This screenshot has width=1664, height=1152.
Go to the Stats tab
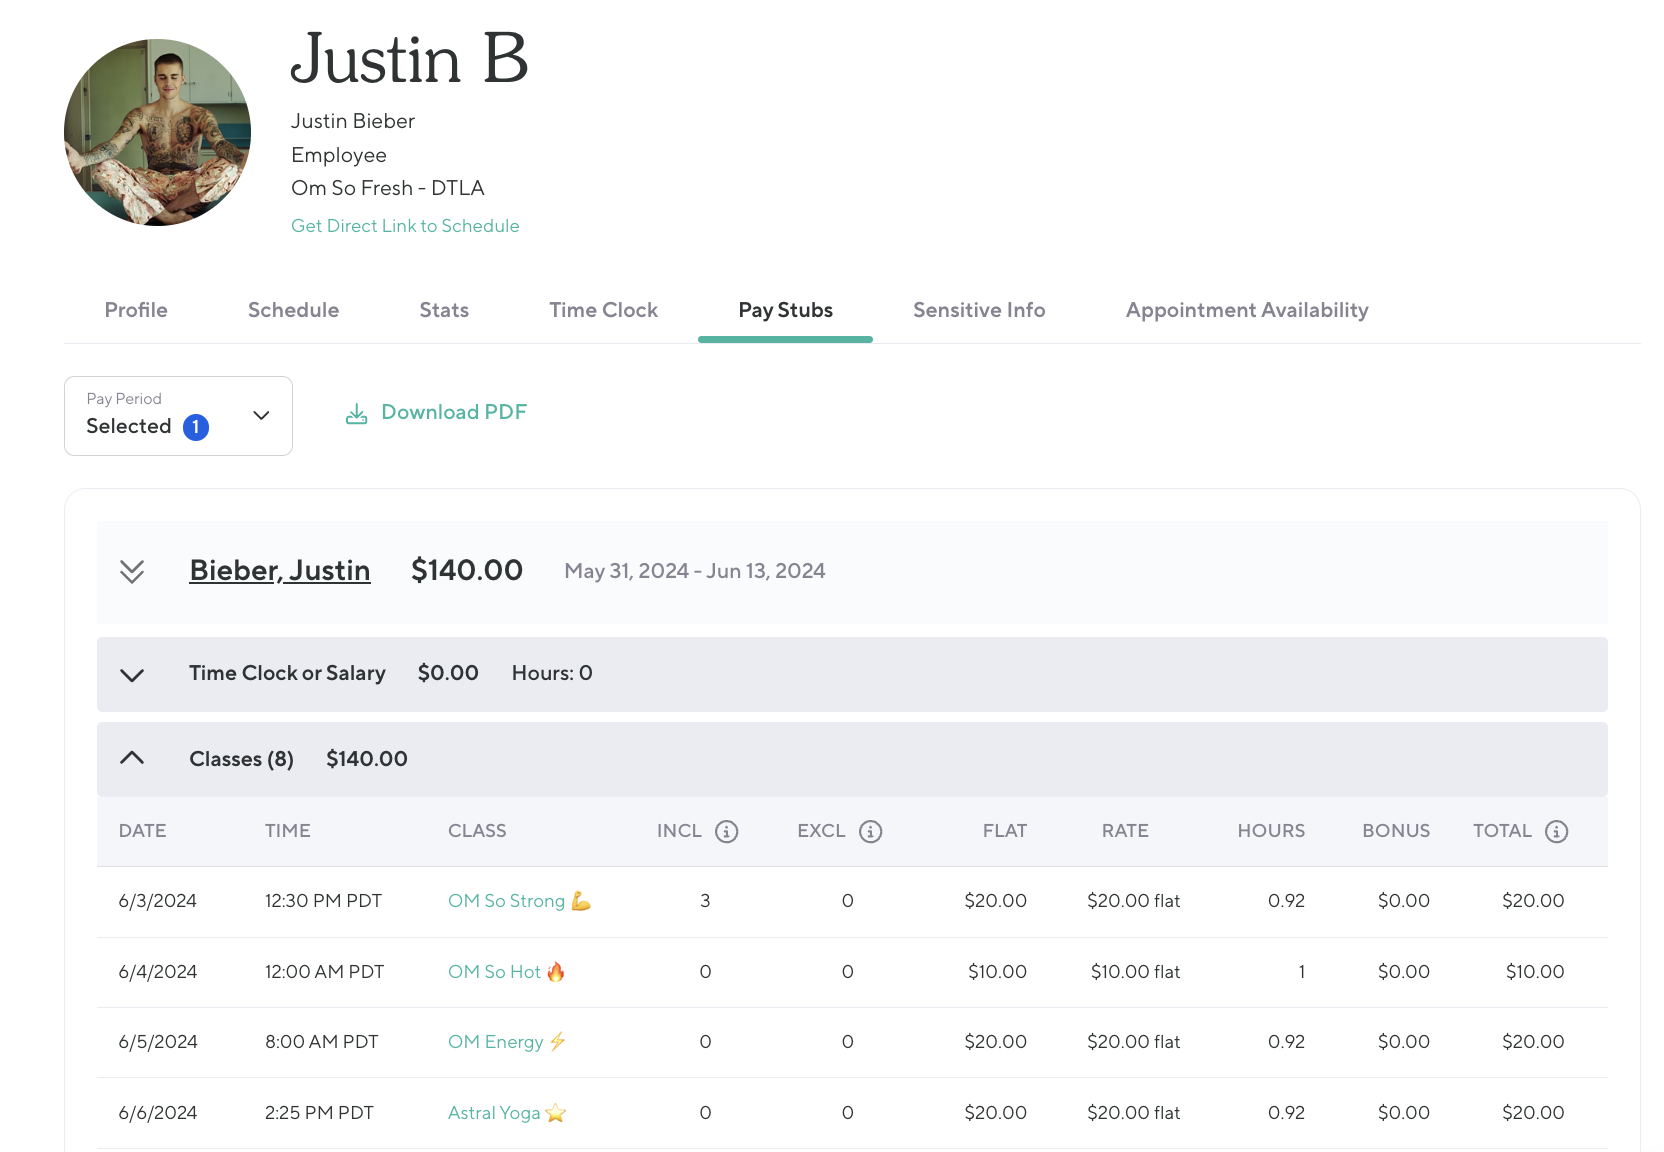[444, 310]
